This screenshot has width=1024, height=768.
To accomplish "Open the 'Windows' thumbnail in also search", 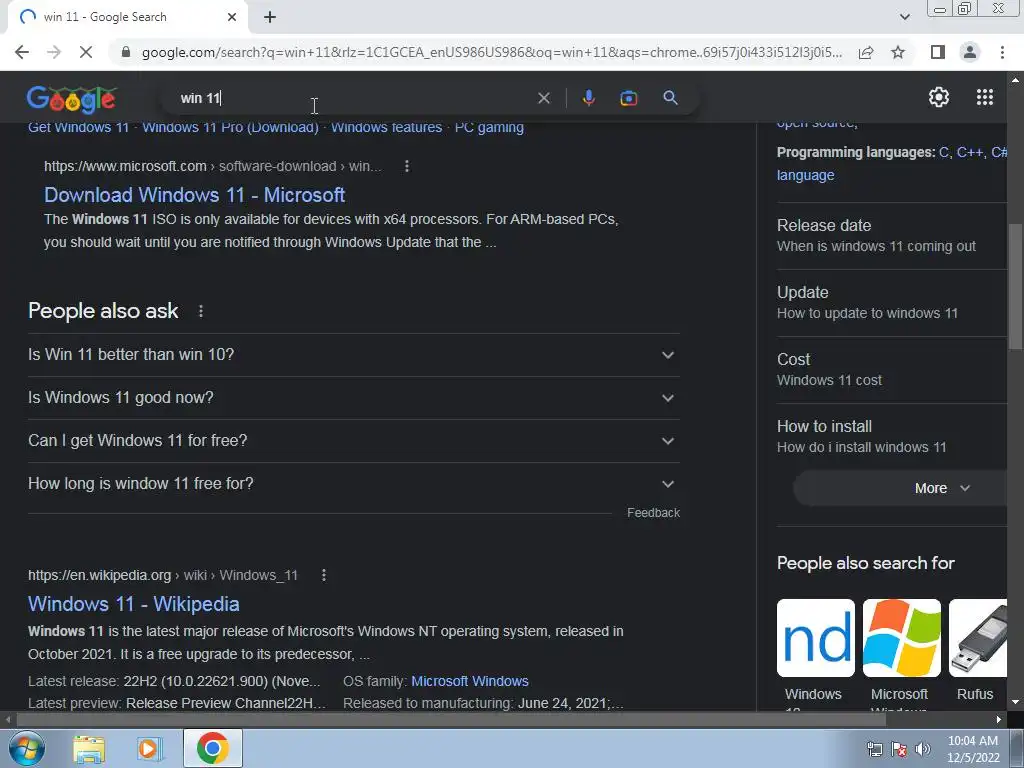I will (815, 638).
